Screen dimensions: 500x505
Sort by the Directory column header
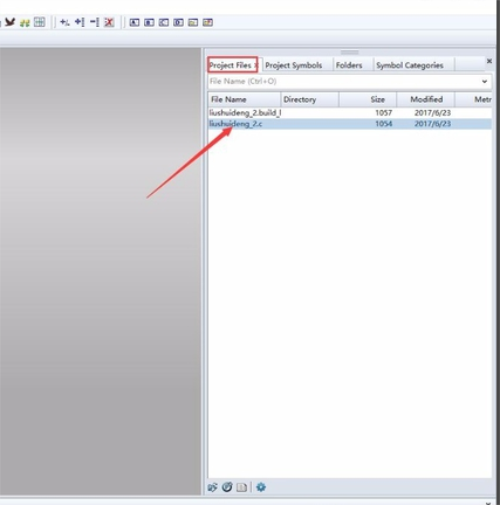[310, 99]
